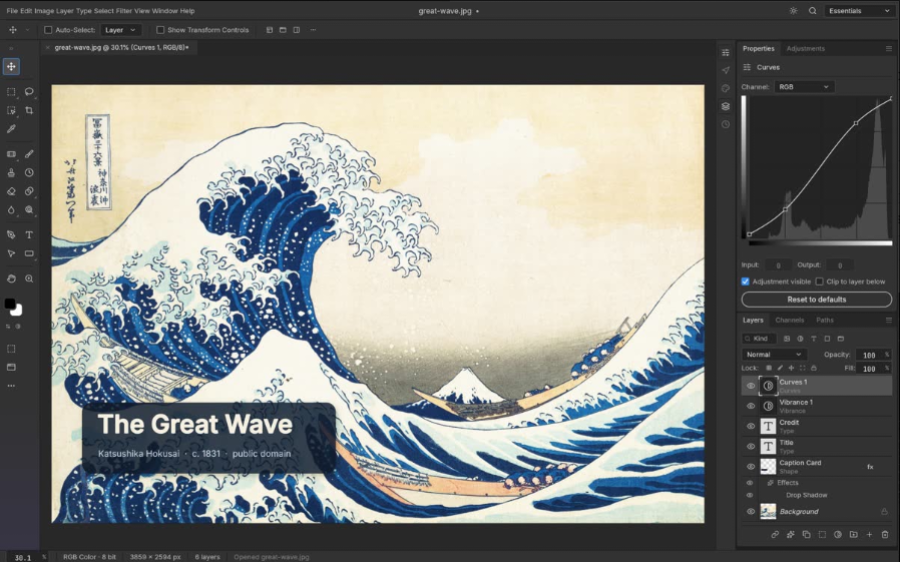The height and width of the screenshot is (562, 900).
Task: Switch to the Paths tab
Action: [x=825, y=320]
